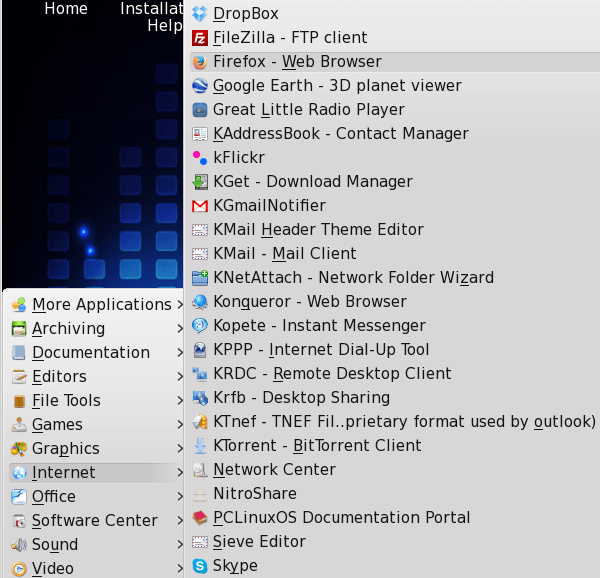Launch Google Earth - 3D planet viewer
Viewport: 600px width, 578px height.
pyautogui.click(x=395, y=86)
